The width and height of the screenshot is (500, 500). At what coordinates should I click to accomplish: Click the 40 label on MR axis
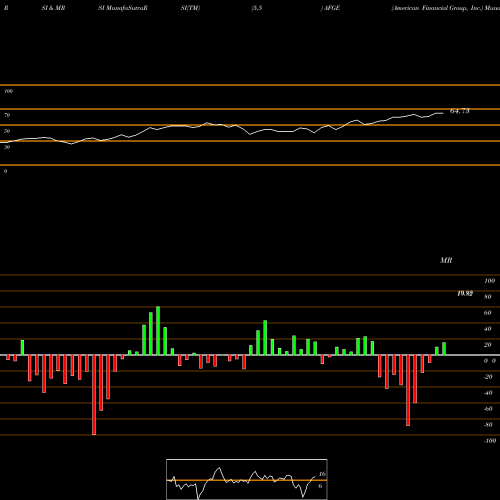488,329
